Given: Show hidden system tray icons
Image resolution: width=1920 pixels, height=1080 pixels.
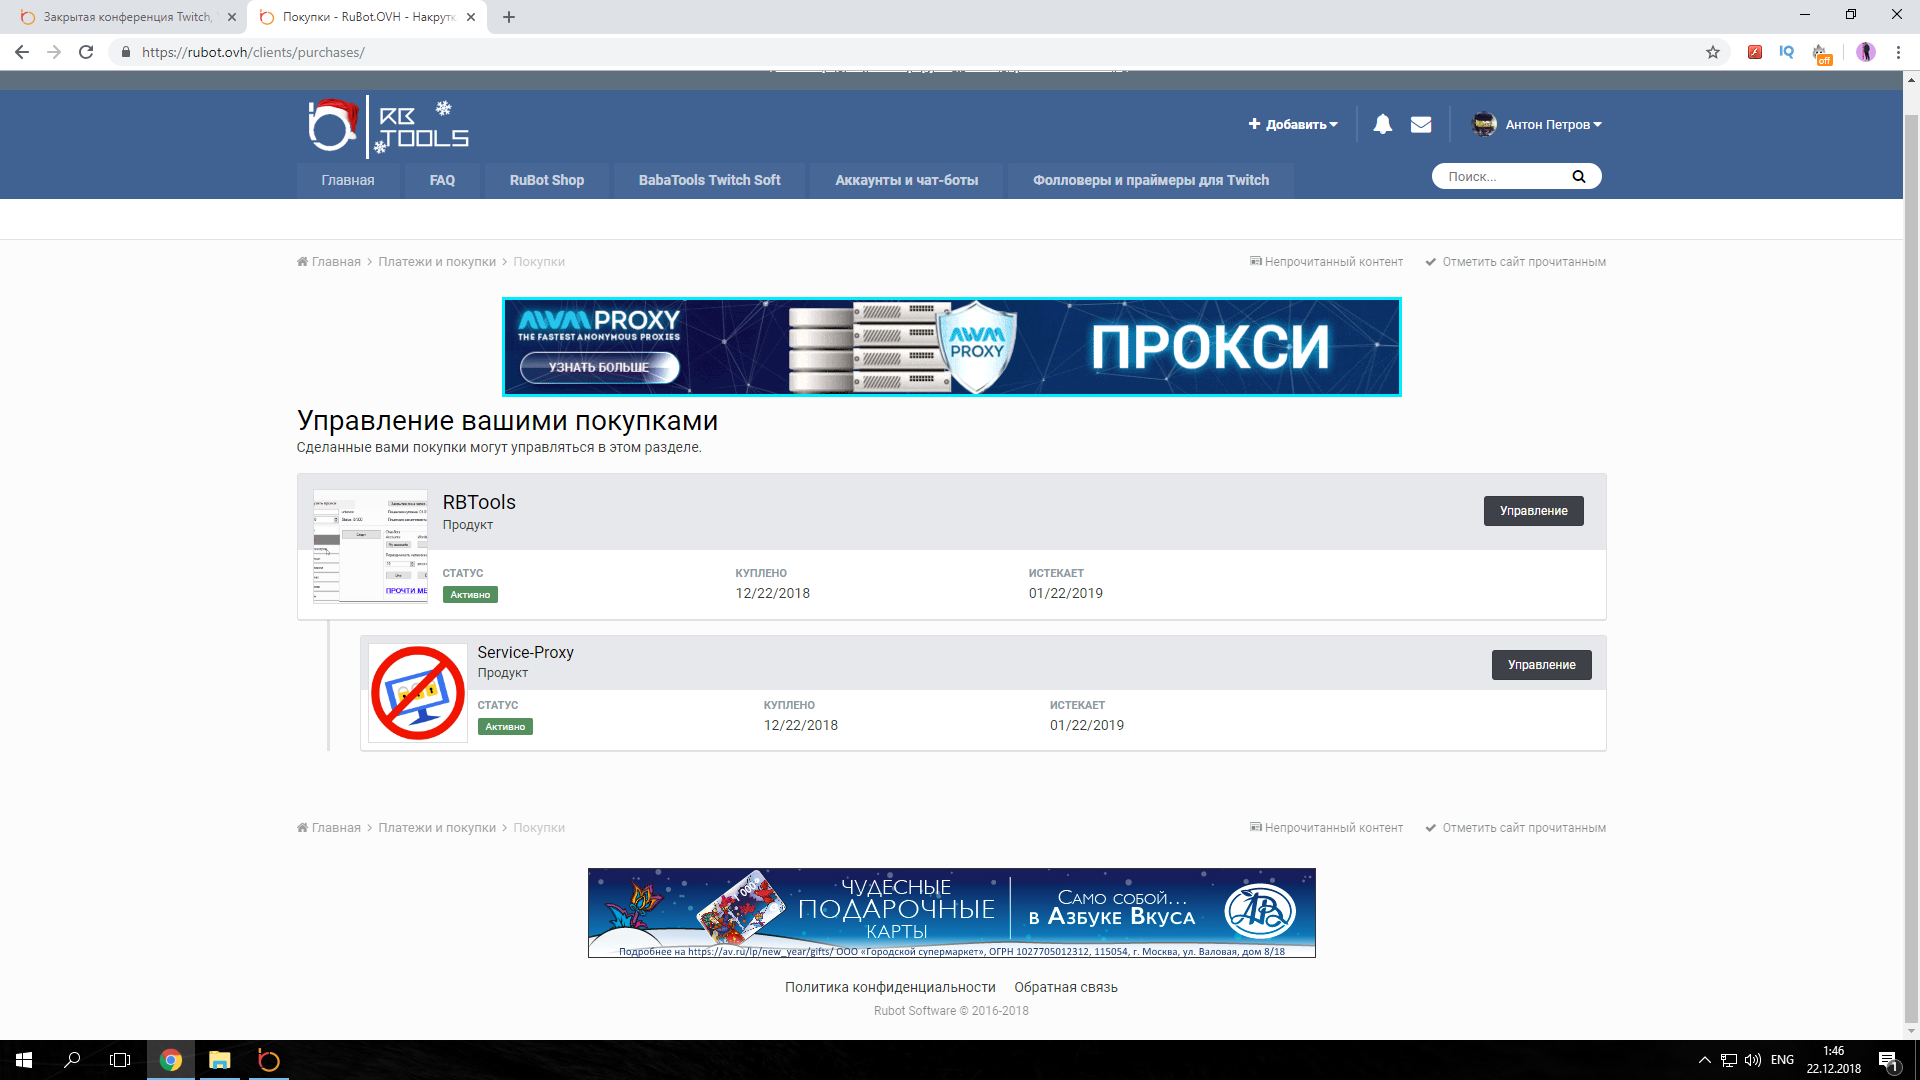Looking at the screenshot, I should tap(1704, 1060).
